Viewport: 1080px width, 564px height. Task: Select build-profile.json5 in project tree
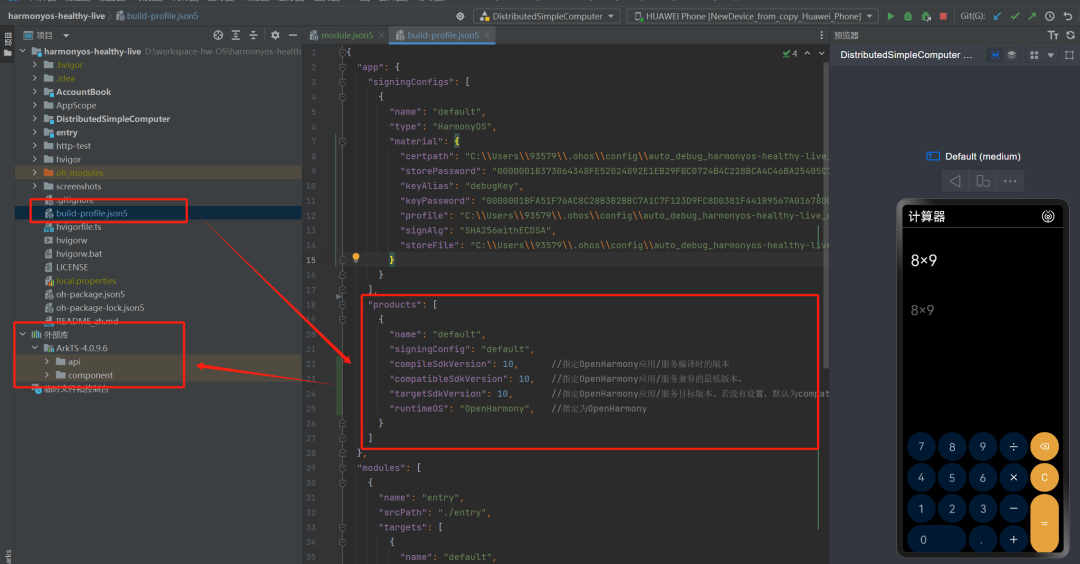point(92,213)
